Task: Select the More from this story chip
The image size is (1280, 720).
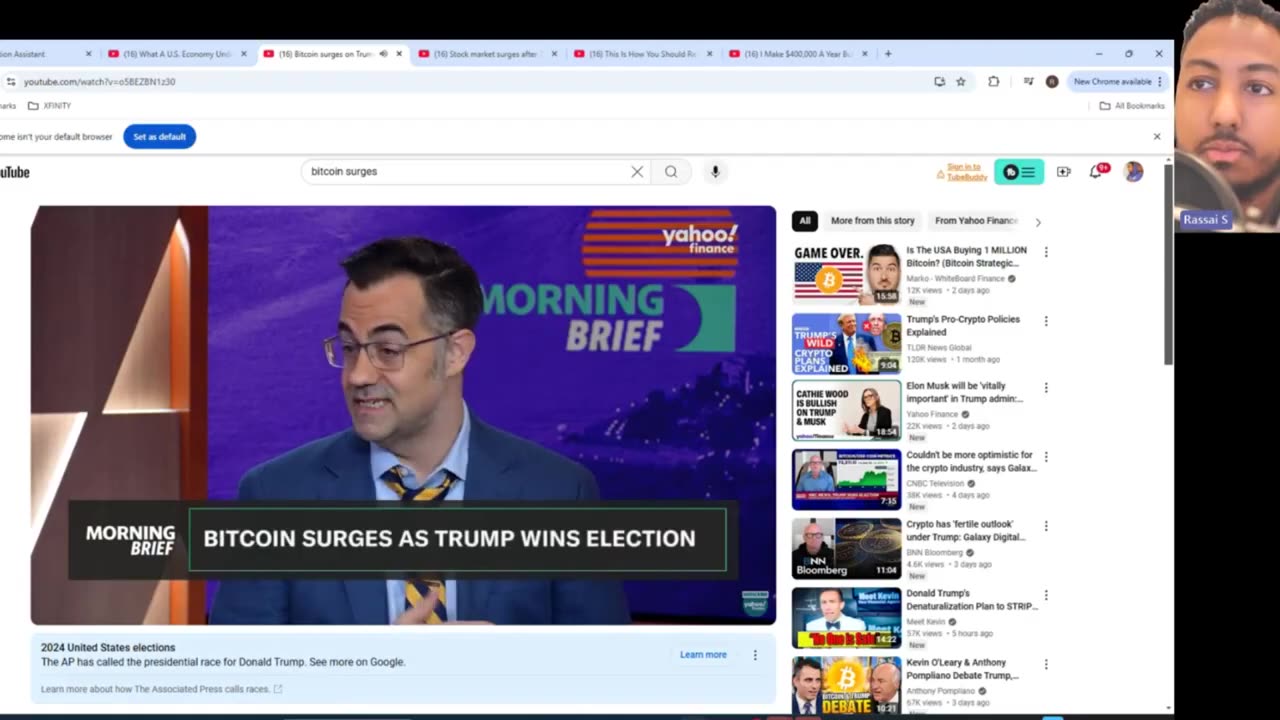Action: point(872,221)
